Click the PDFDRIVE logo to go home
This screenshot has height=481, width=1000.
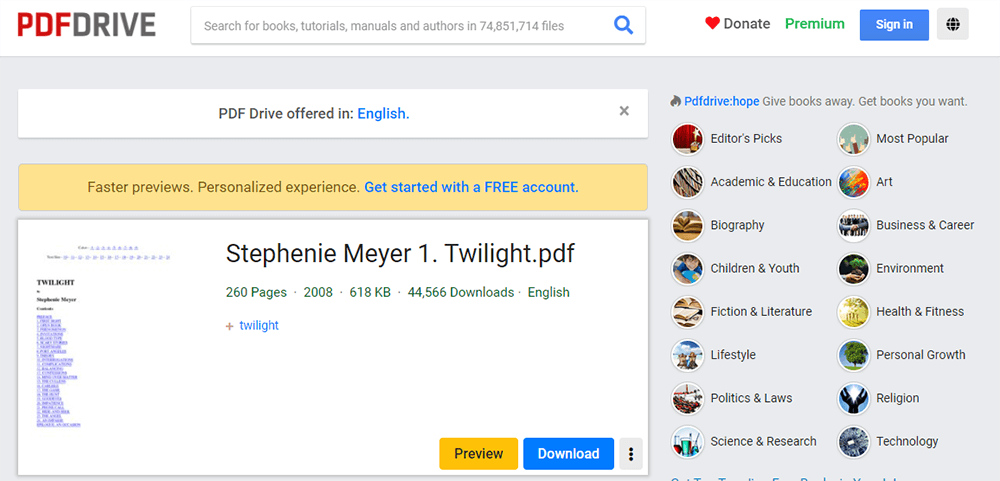(86, 25)
